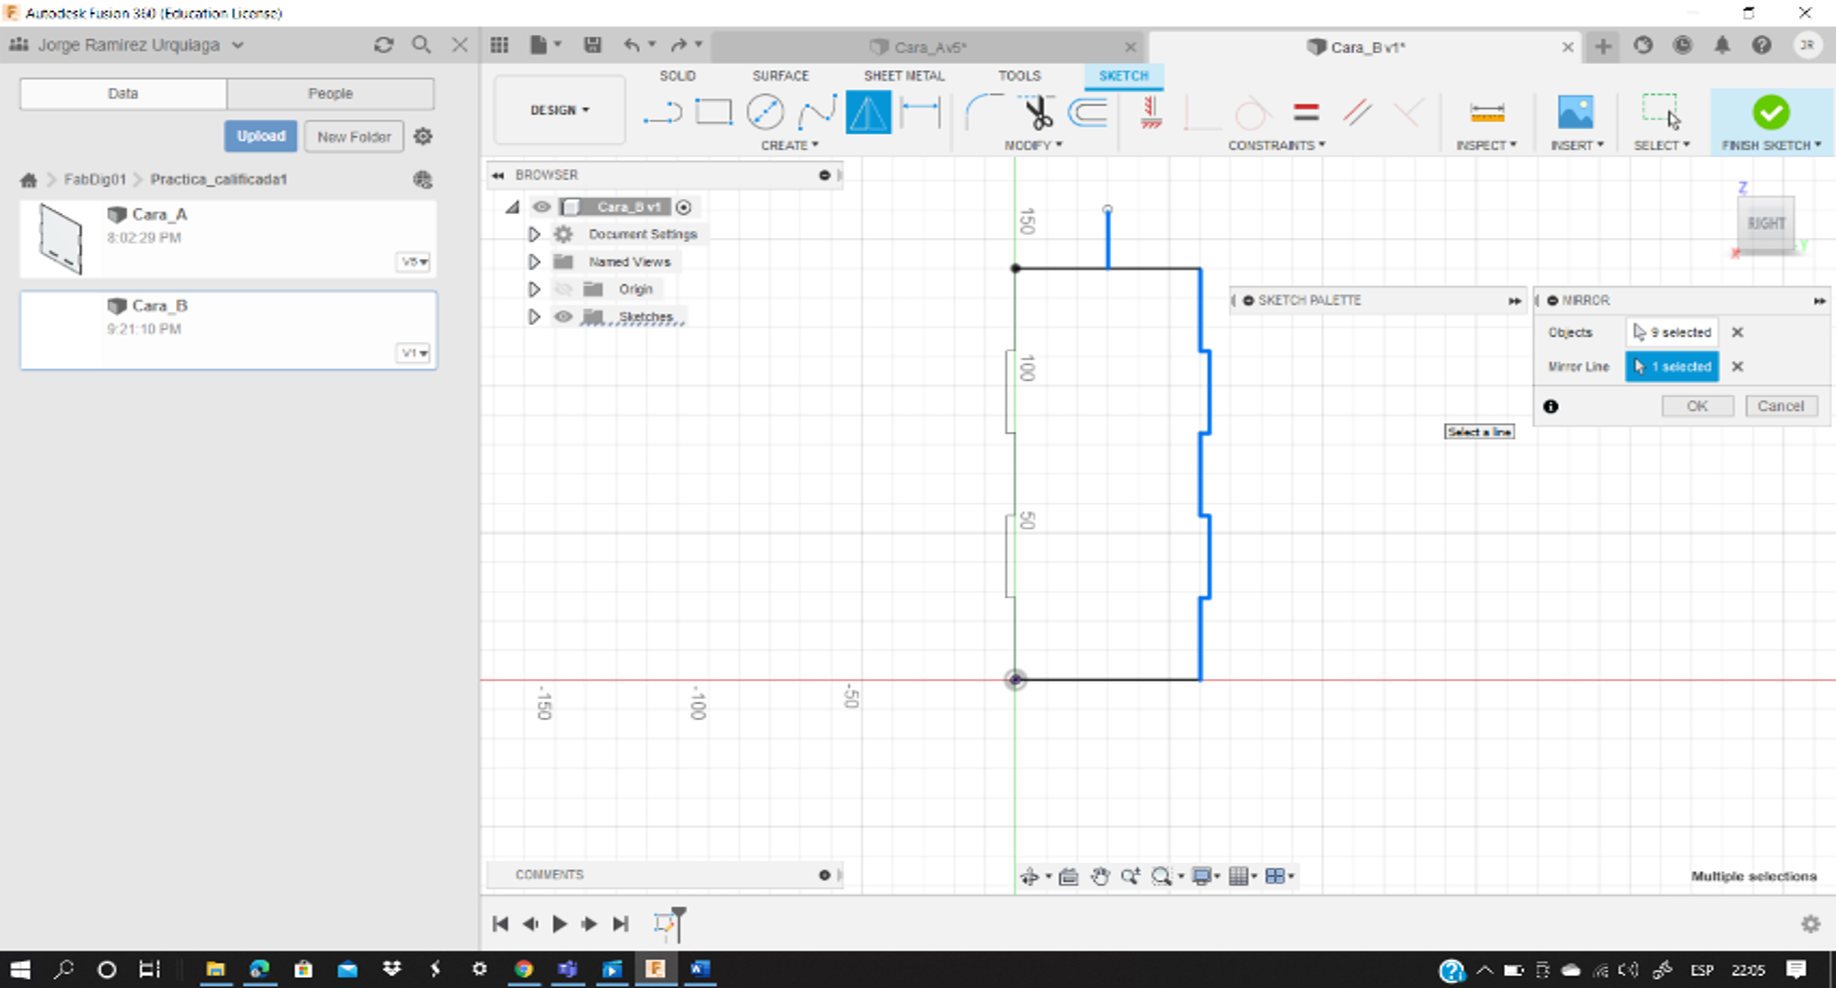Expand Named Views node
Image resolution: width=1836 pixels, height=988 pixels.
(534, 262)
